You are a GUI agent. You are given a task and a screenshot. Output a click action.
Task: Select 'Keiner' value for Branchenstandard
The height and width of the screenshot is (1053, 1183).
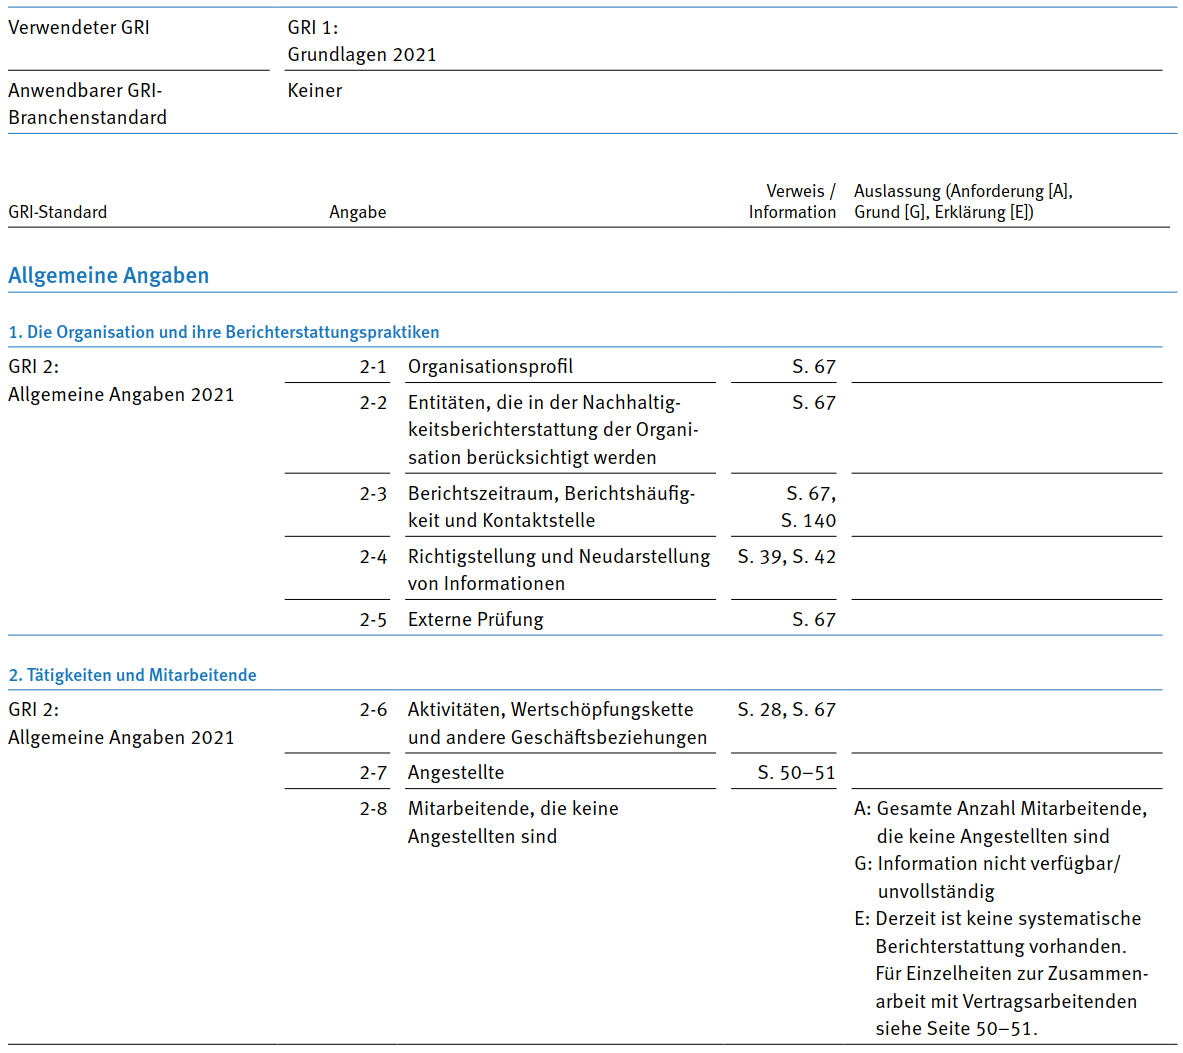tap(315, 91)
